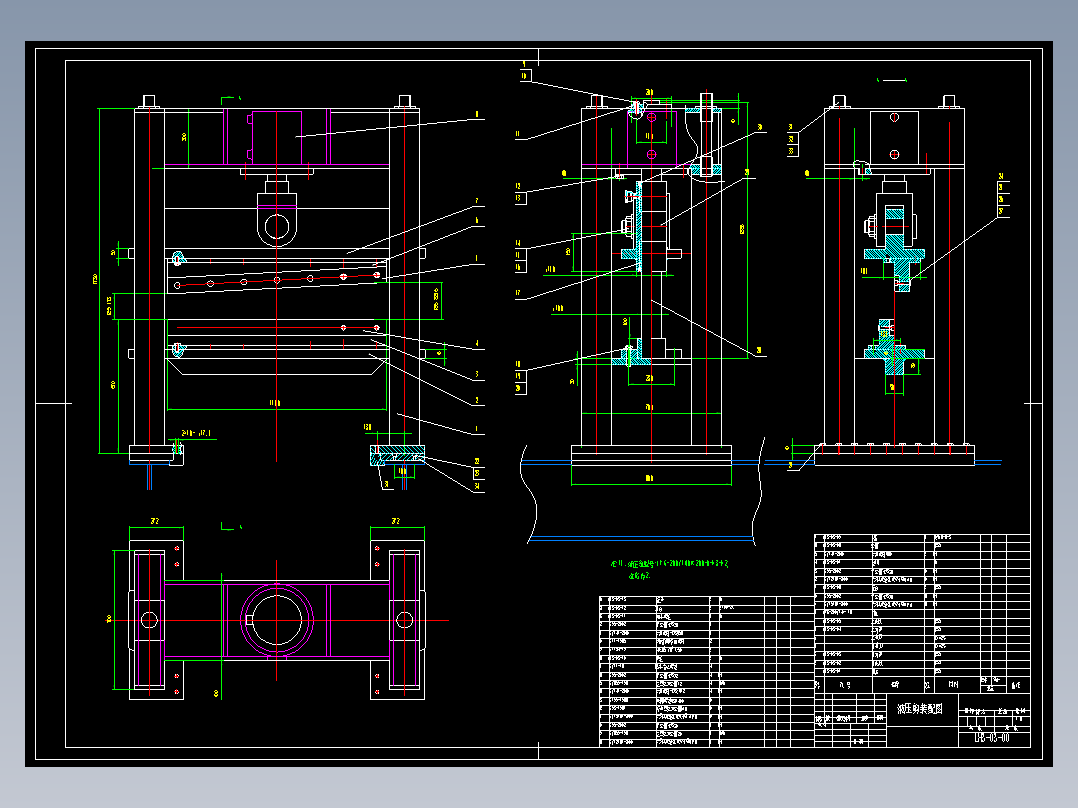Select the drawing number in the title block
The image size is (1078, 808).
(992, 738)
